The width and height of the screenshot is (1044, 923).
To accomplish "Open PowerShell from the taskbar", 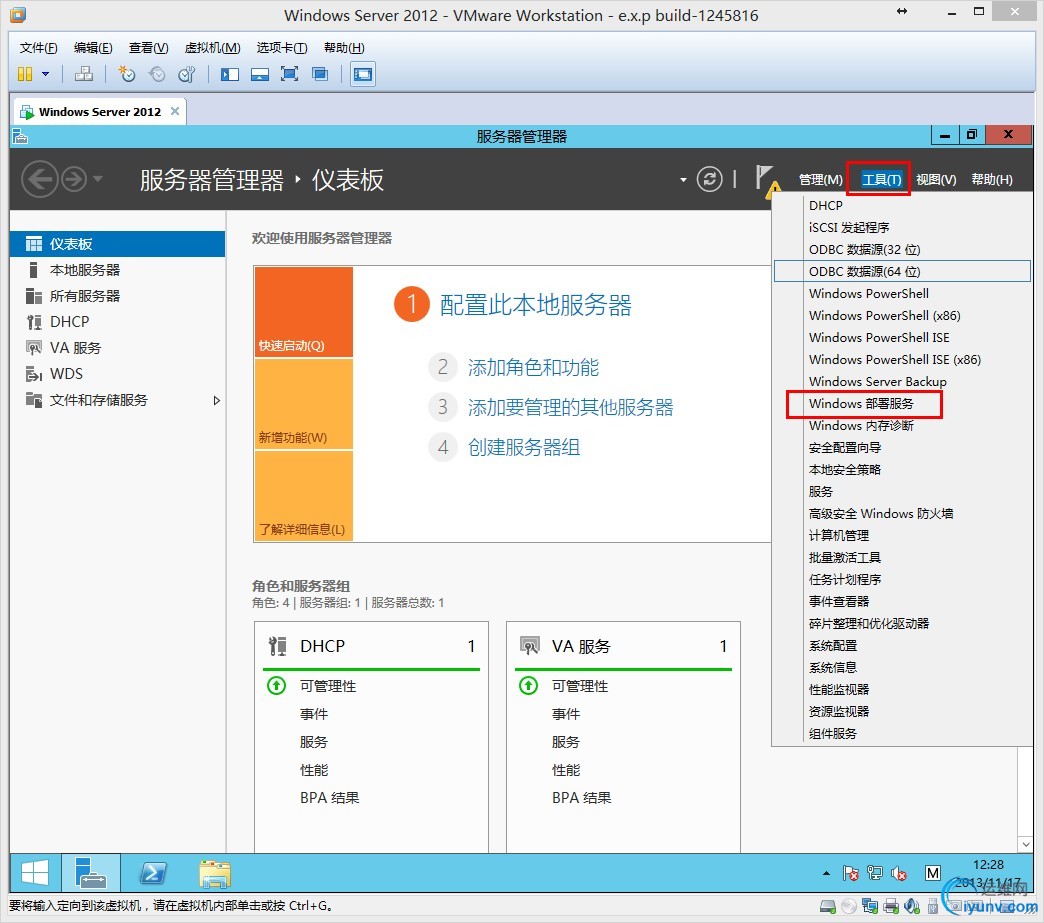I will (152, 873).
